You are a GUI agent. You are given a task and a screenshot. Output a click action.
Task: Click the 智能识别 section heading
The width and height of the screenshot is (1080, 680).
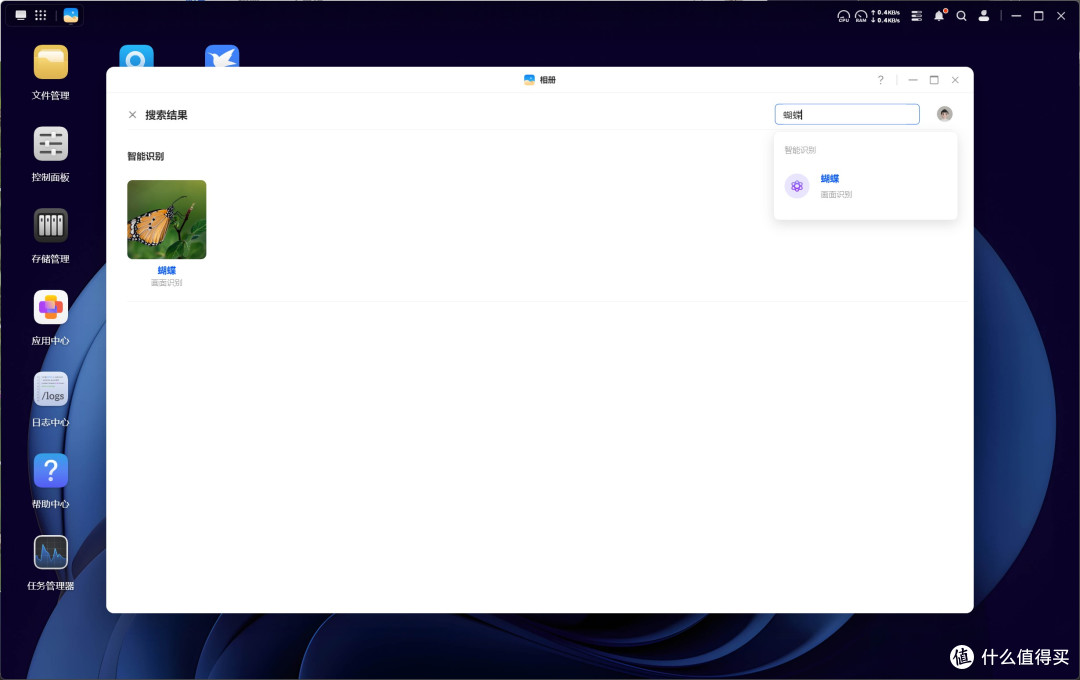tap(145, 156)
